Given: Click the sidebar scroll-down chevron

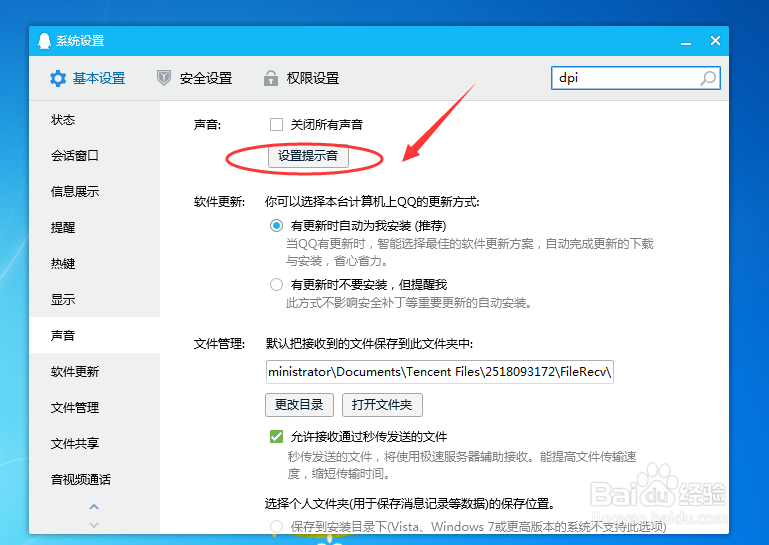Looking at the screenshot, I should pos(94,525).
